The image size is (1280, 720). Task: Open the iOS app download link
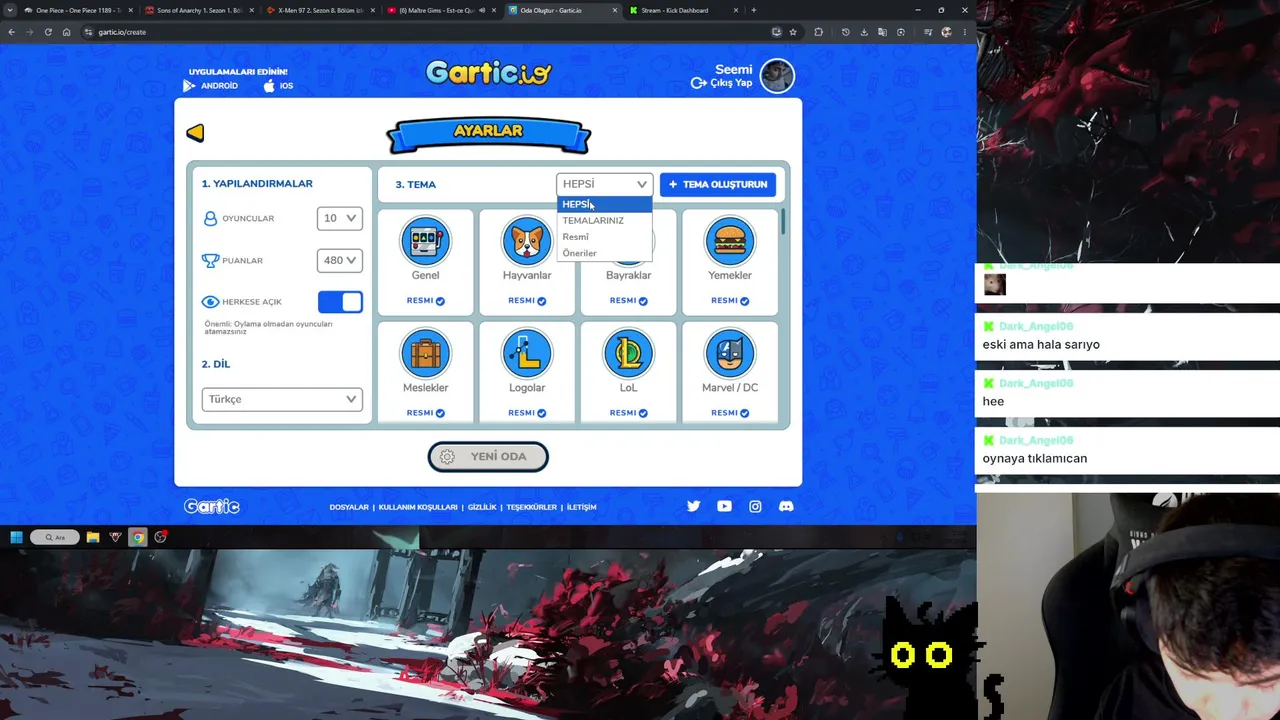(278, 86)
